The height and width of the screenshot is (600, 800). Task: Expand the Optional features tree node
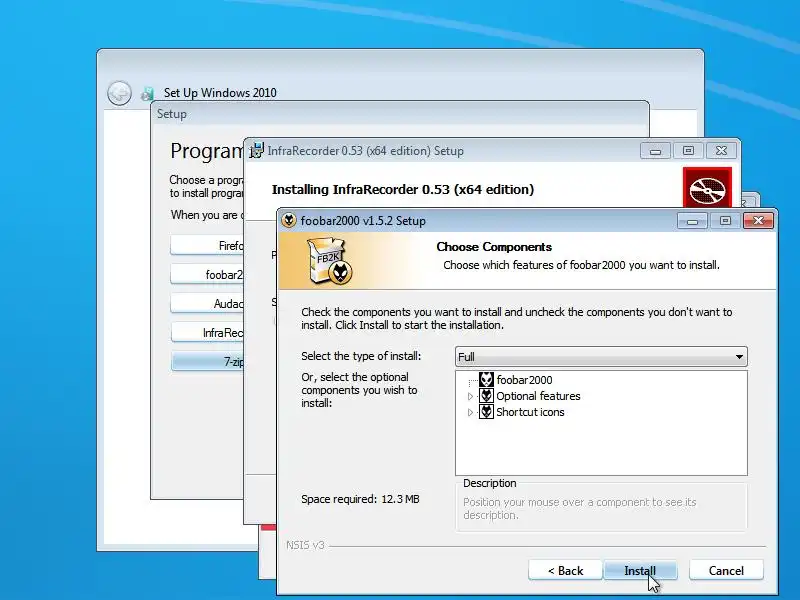(470, 396)
